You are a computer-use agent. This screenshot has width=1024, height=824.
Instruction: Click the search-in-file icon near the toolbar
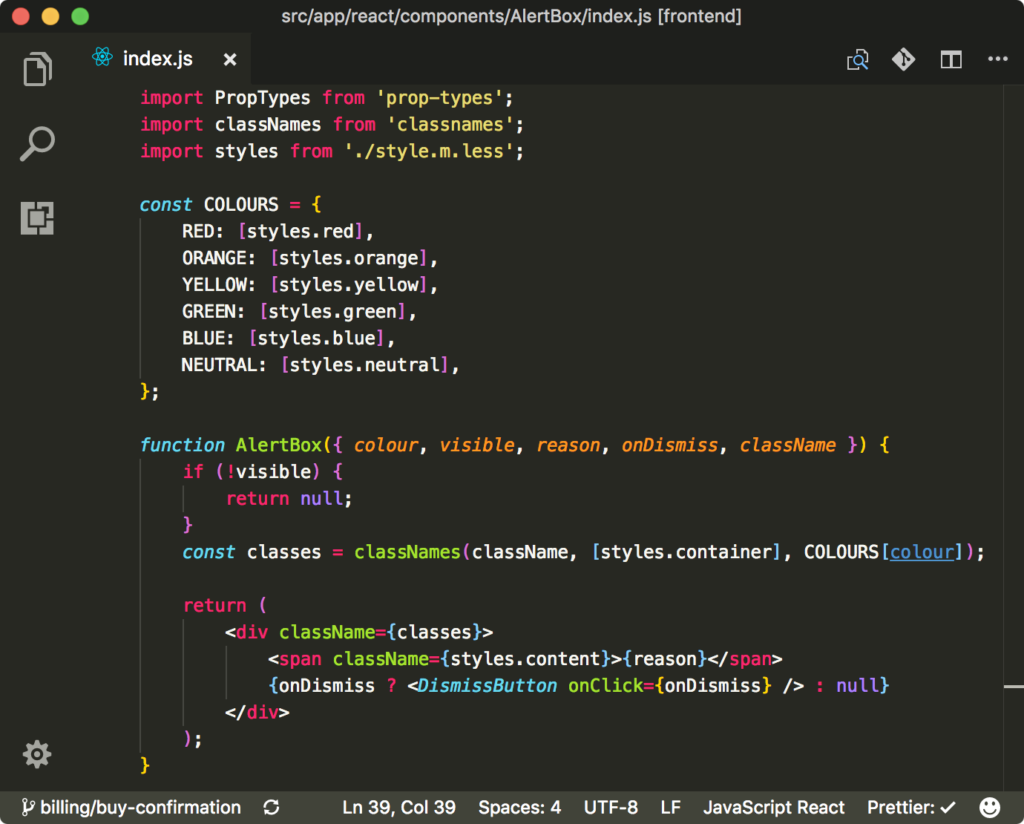pos(858,59)
